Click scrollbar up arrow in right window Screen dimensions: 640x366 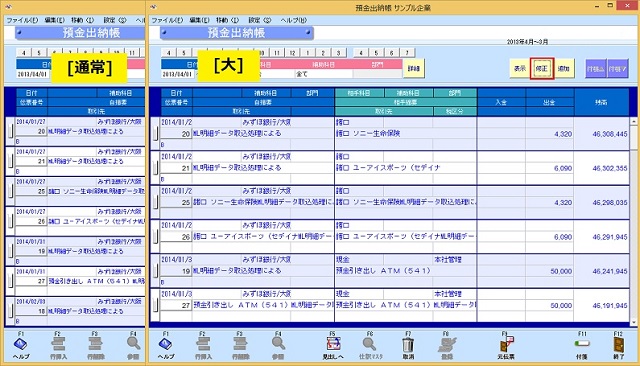(633, 121)
